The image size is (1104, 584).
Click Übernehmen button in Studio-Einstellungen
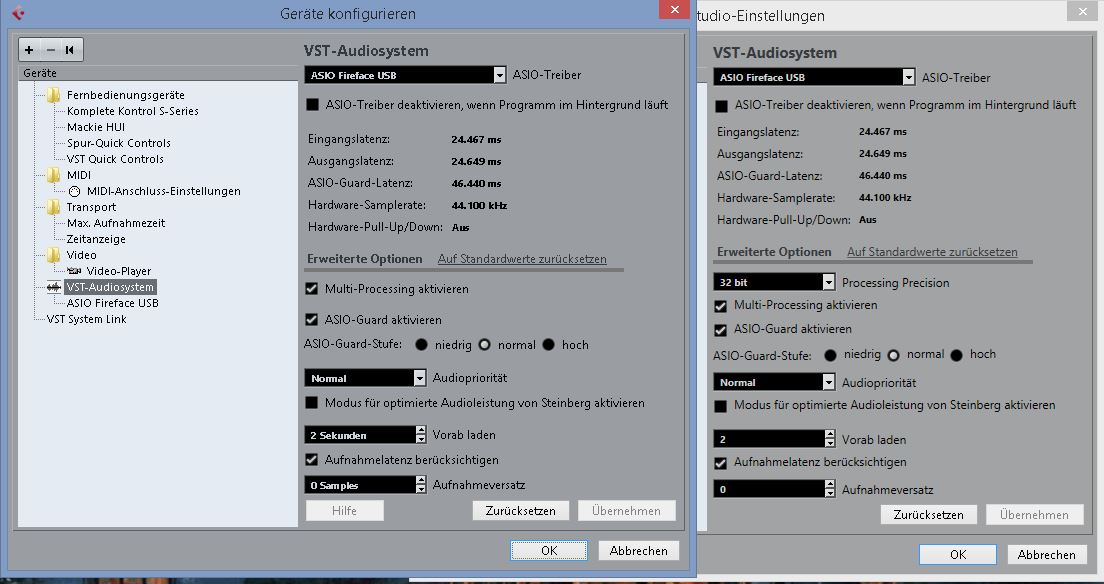click(x=1034, y=515)
